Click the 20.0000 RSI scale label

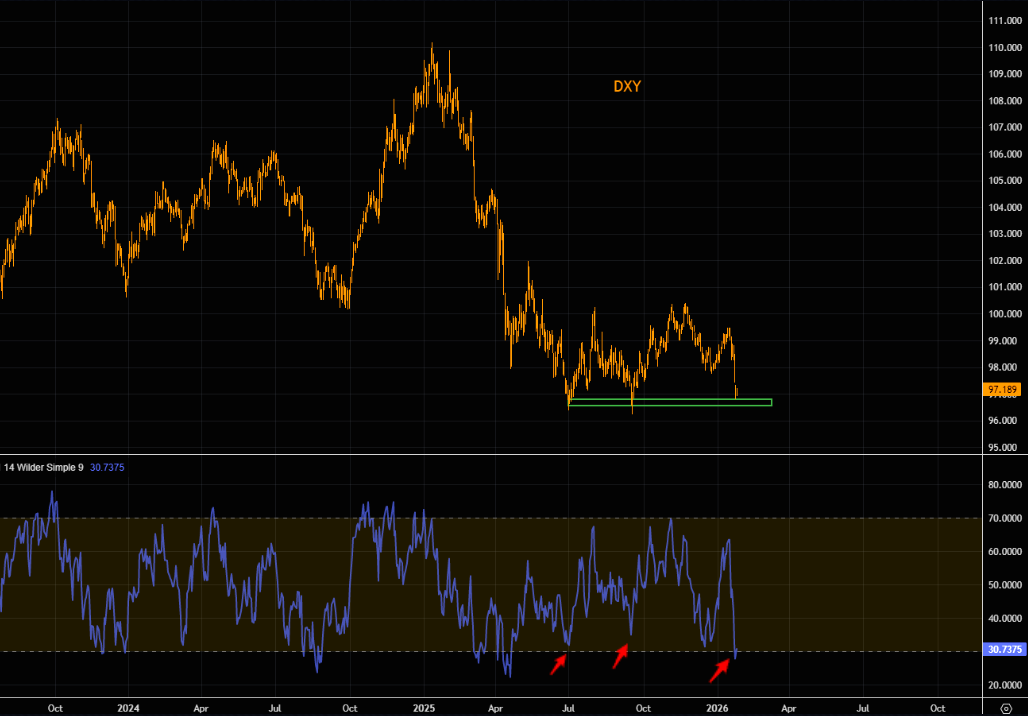pyautogui.click(x=1002, y=685)
